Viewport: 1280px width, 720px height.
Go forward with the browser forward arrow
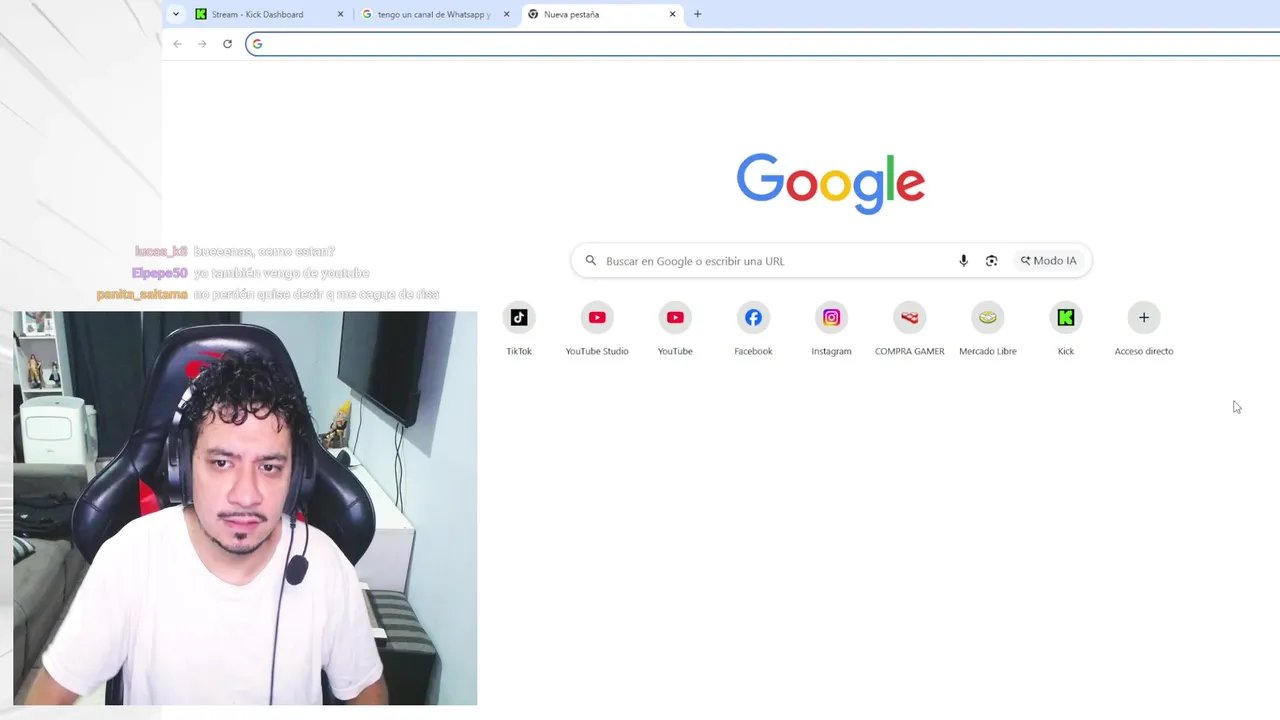click(202, 44)
